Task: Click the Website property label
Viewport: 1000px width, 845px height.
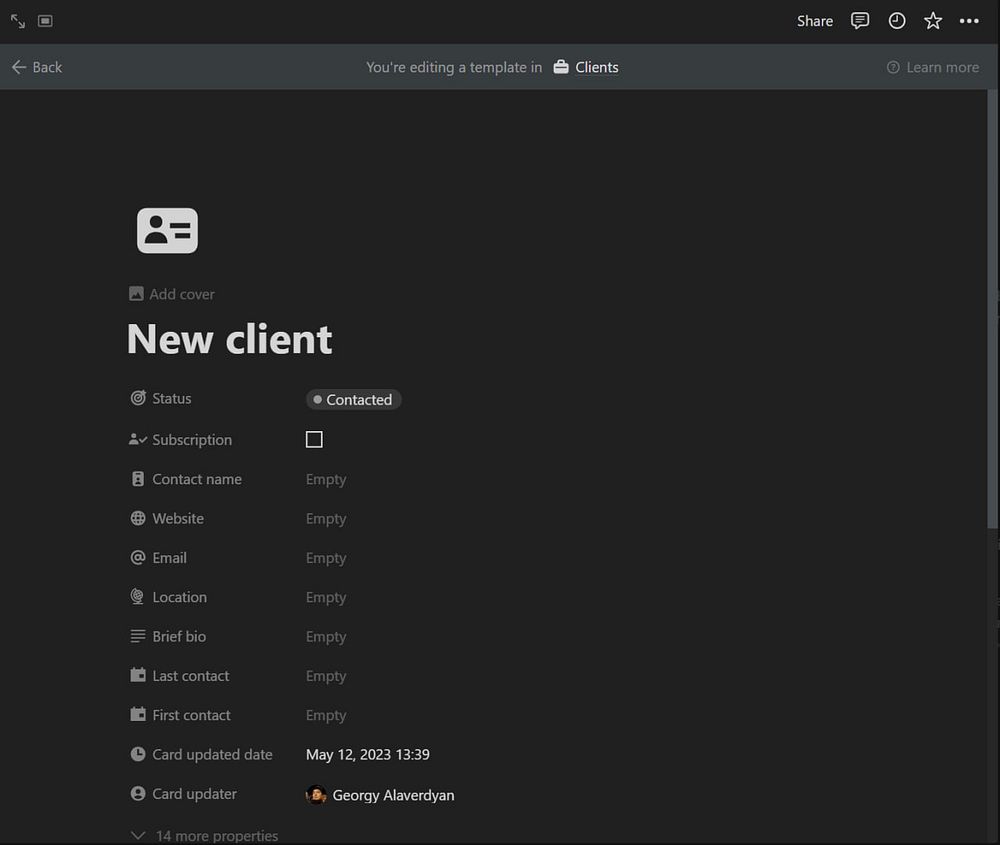Action: pyautogui.click(x=178, y=518)
